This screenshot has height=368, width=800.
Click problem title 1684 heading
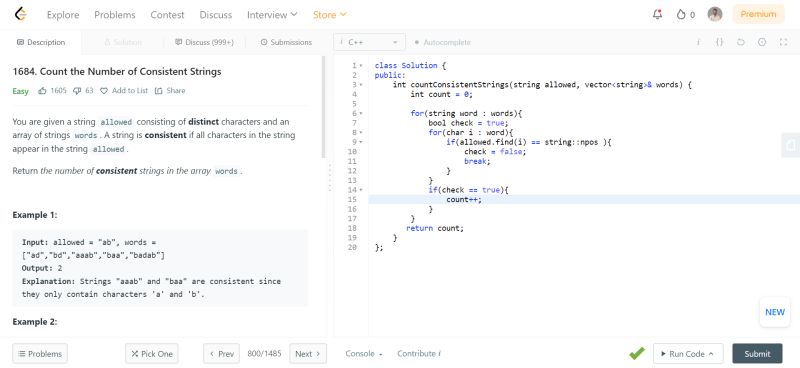click(x=117, y=71)
